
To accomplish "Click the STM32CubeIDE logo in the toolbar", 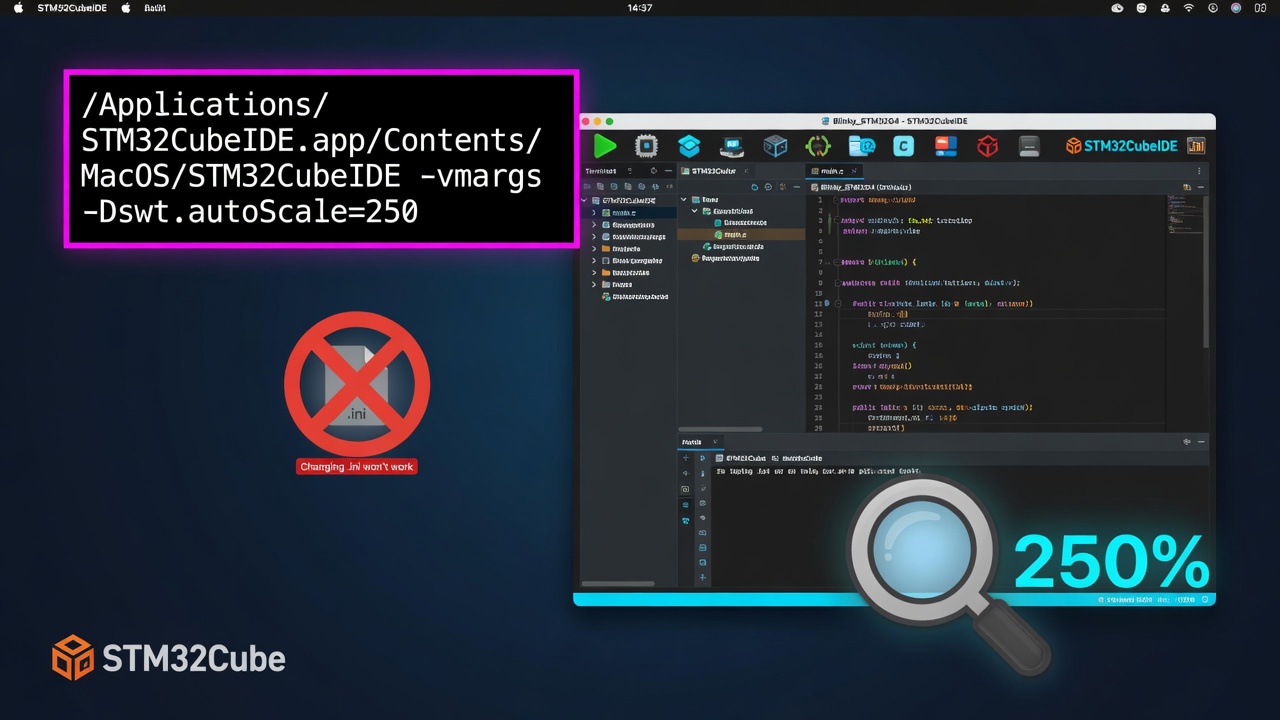I will pos(1121,146).
